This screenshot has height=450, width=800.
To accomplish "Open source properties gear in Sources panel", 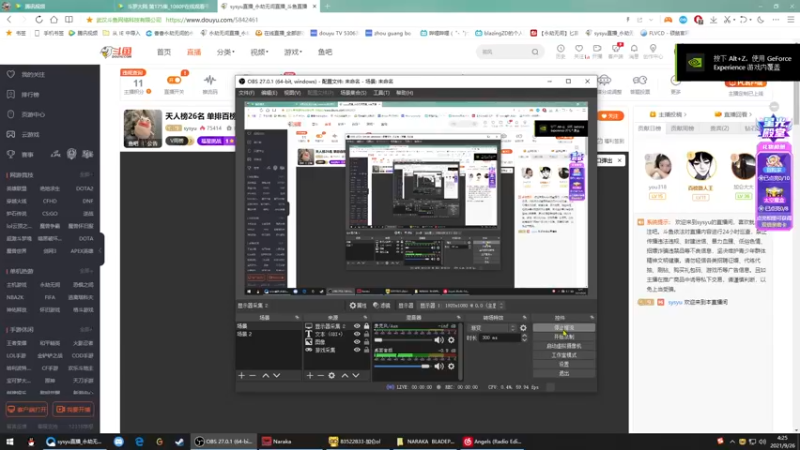I will (x=332, y=376).
